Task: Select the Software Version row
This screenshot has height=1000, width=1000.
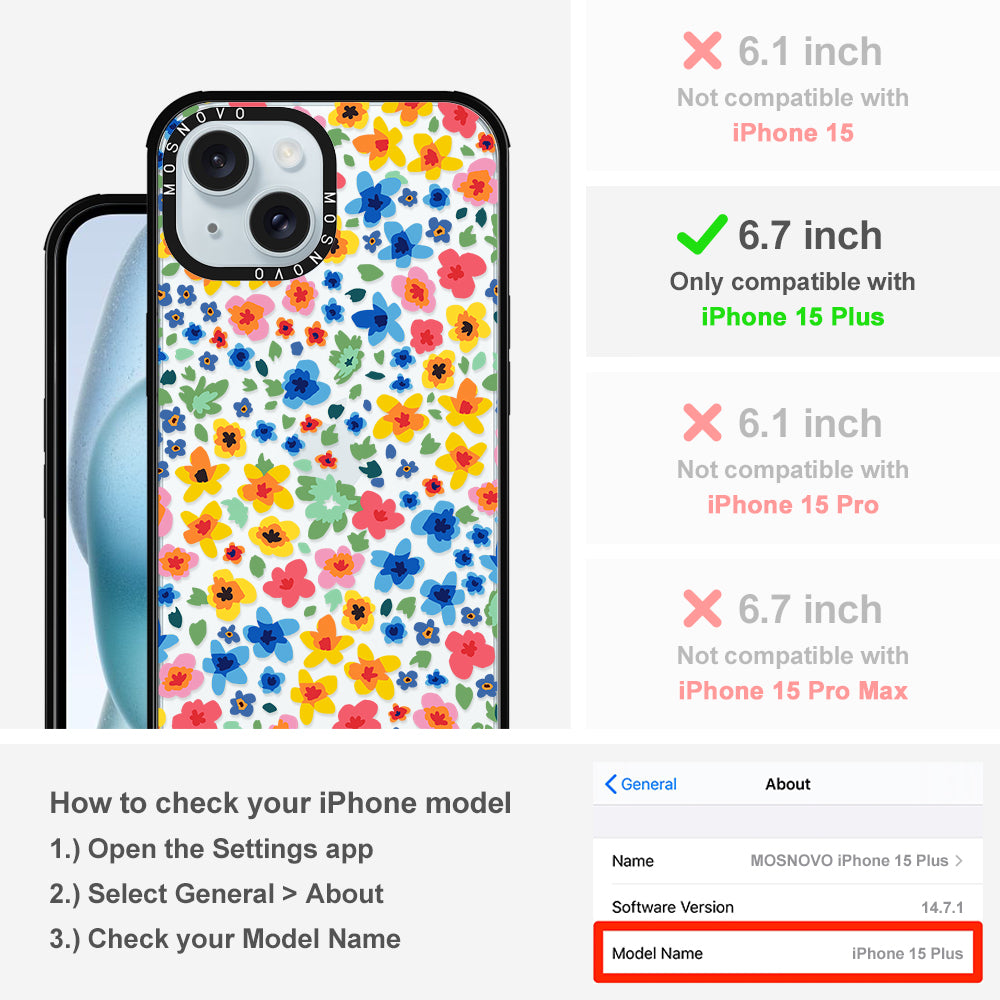Action: tap(788, 907)
